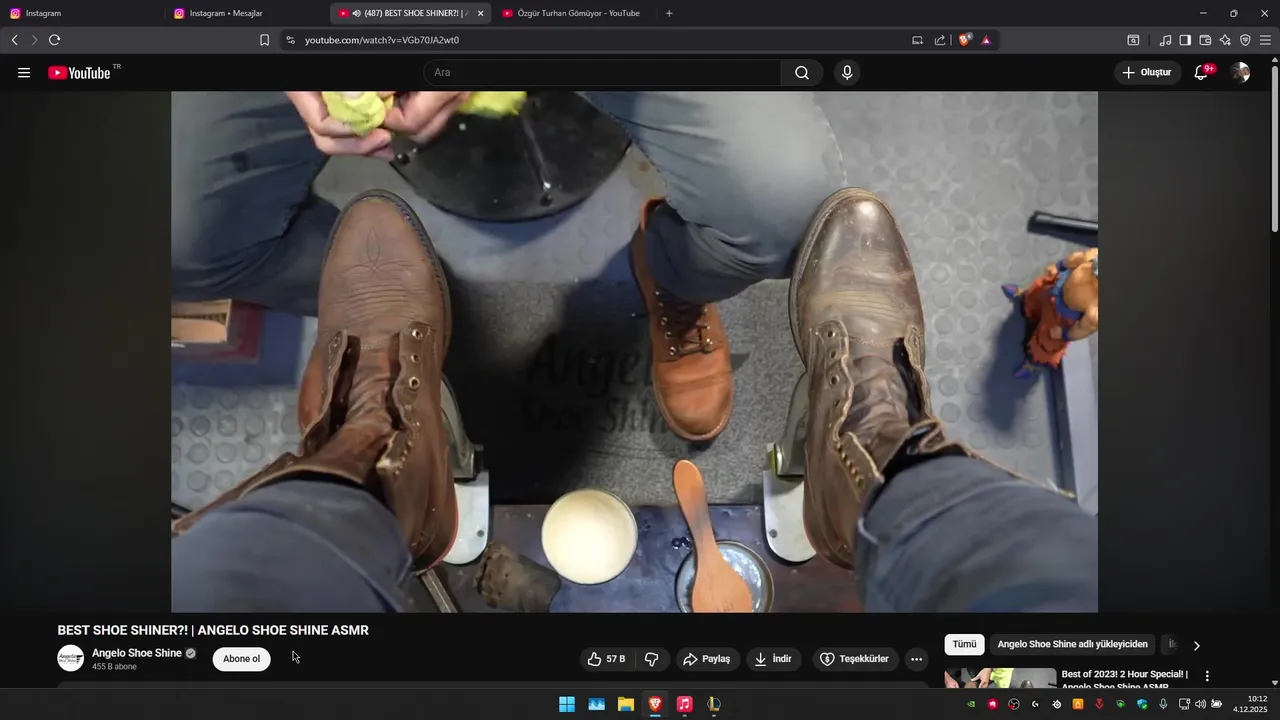The height and width of the screenshot is (720, 1280).
Task: Download the video with İndir
Action: (x=773, y=659)
